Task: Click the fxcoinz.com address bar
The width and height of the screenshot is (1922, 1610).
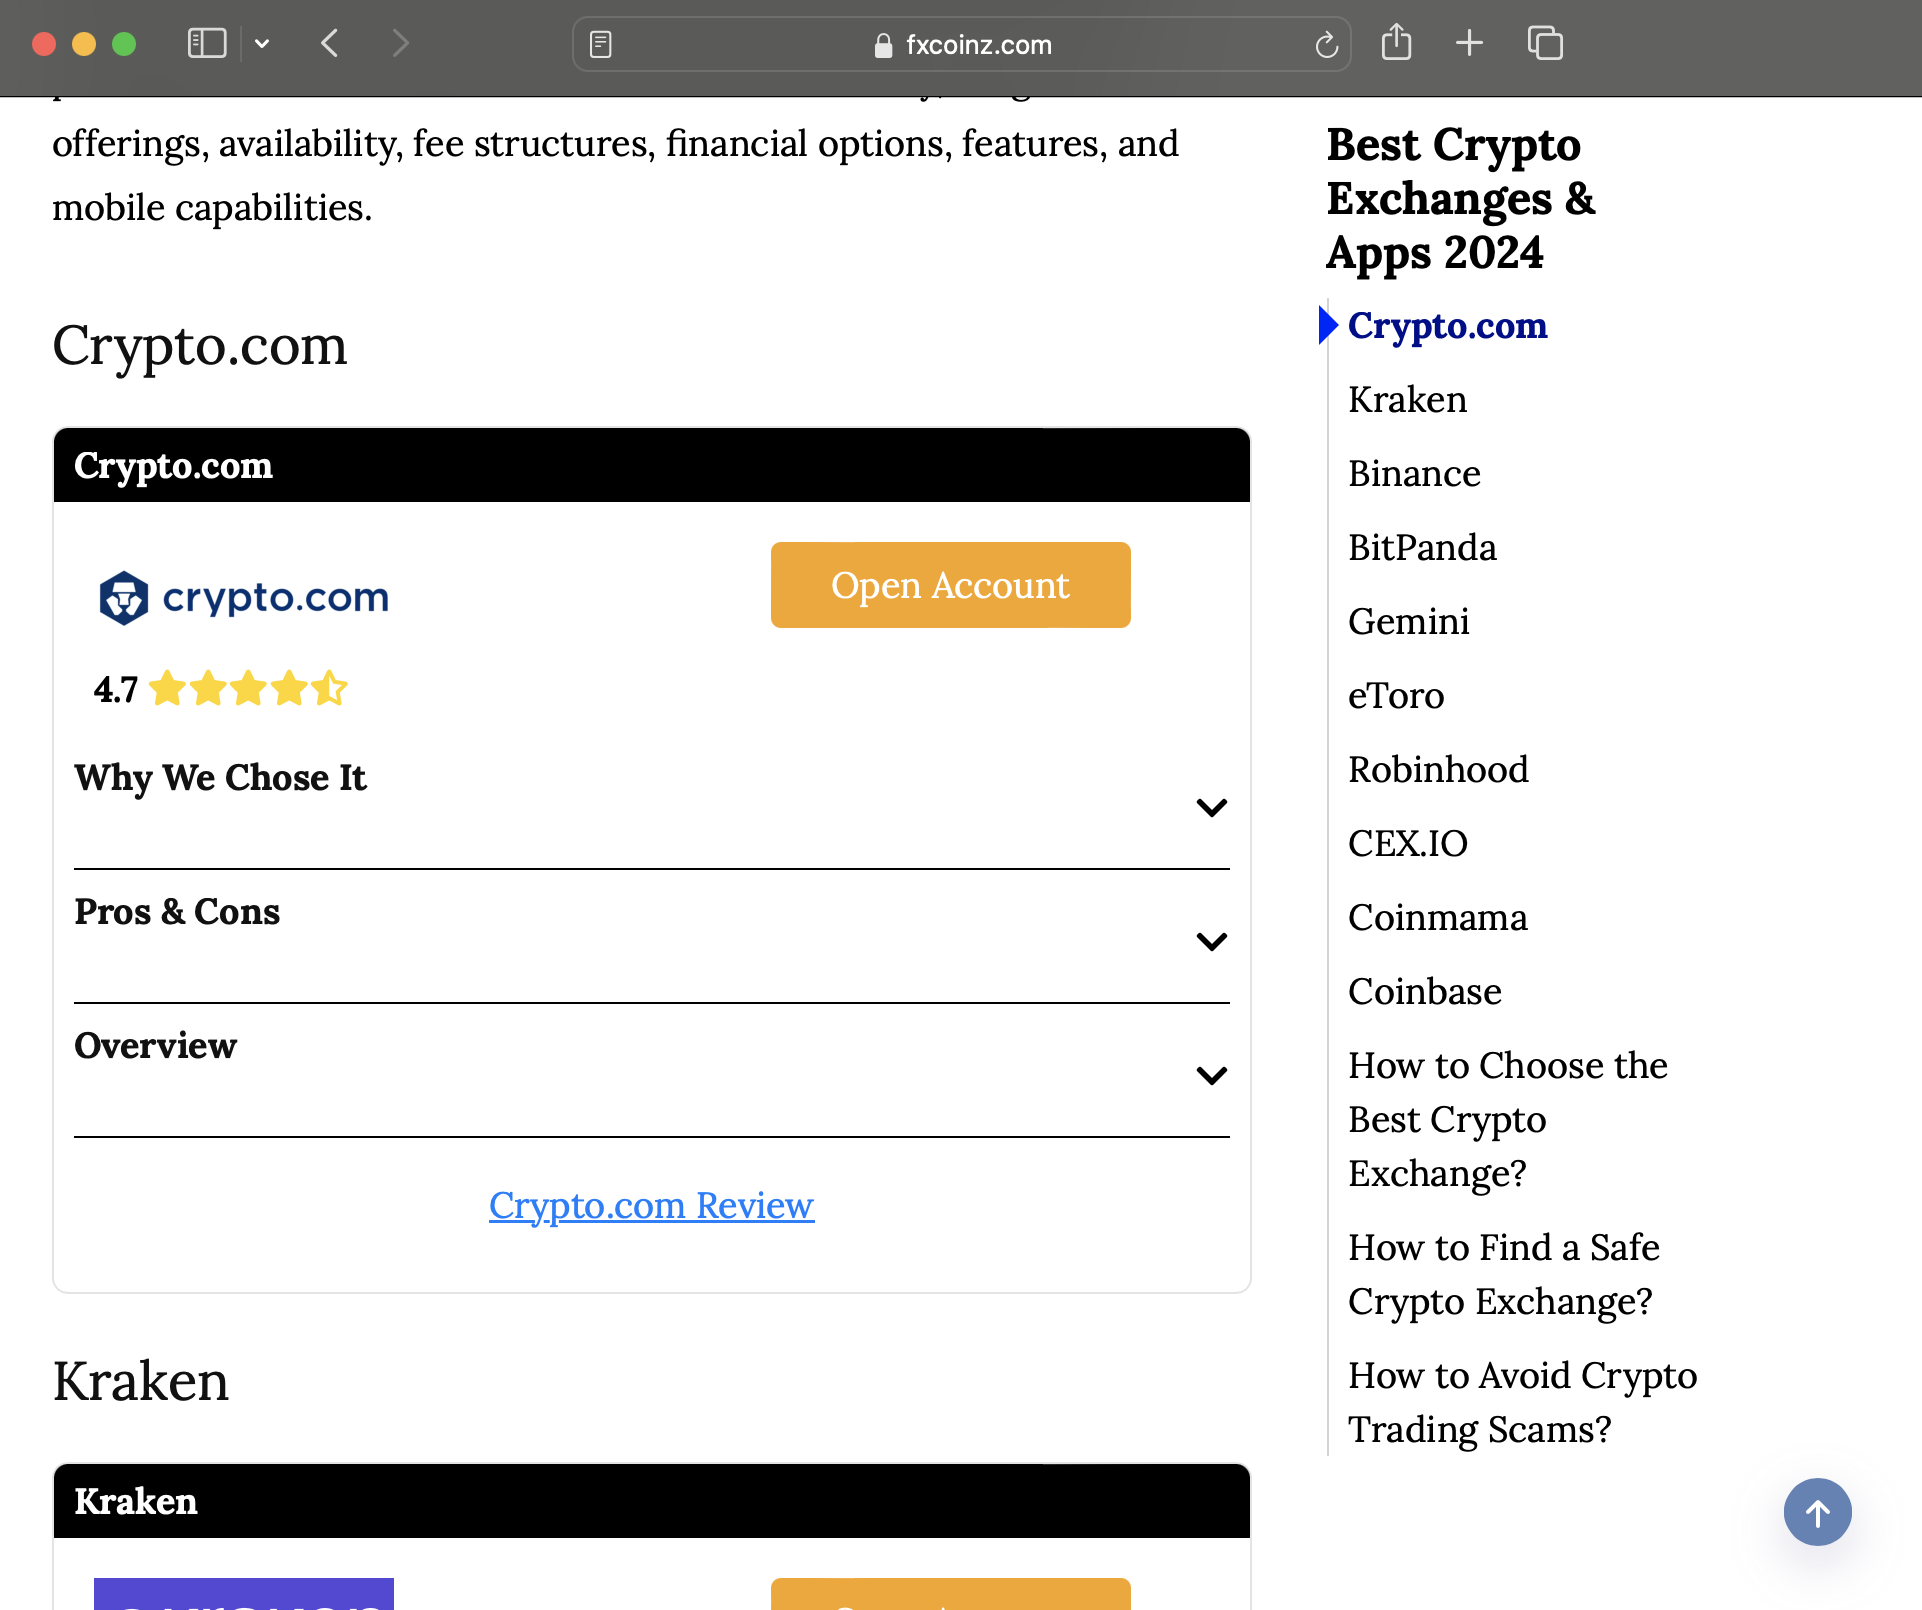Action: [962, 44]
